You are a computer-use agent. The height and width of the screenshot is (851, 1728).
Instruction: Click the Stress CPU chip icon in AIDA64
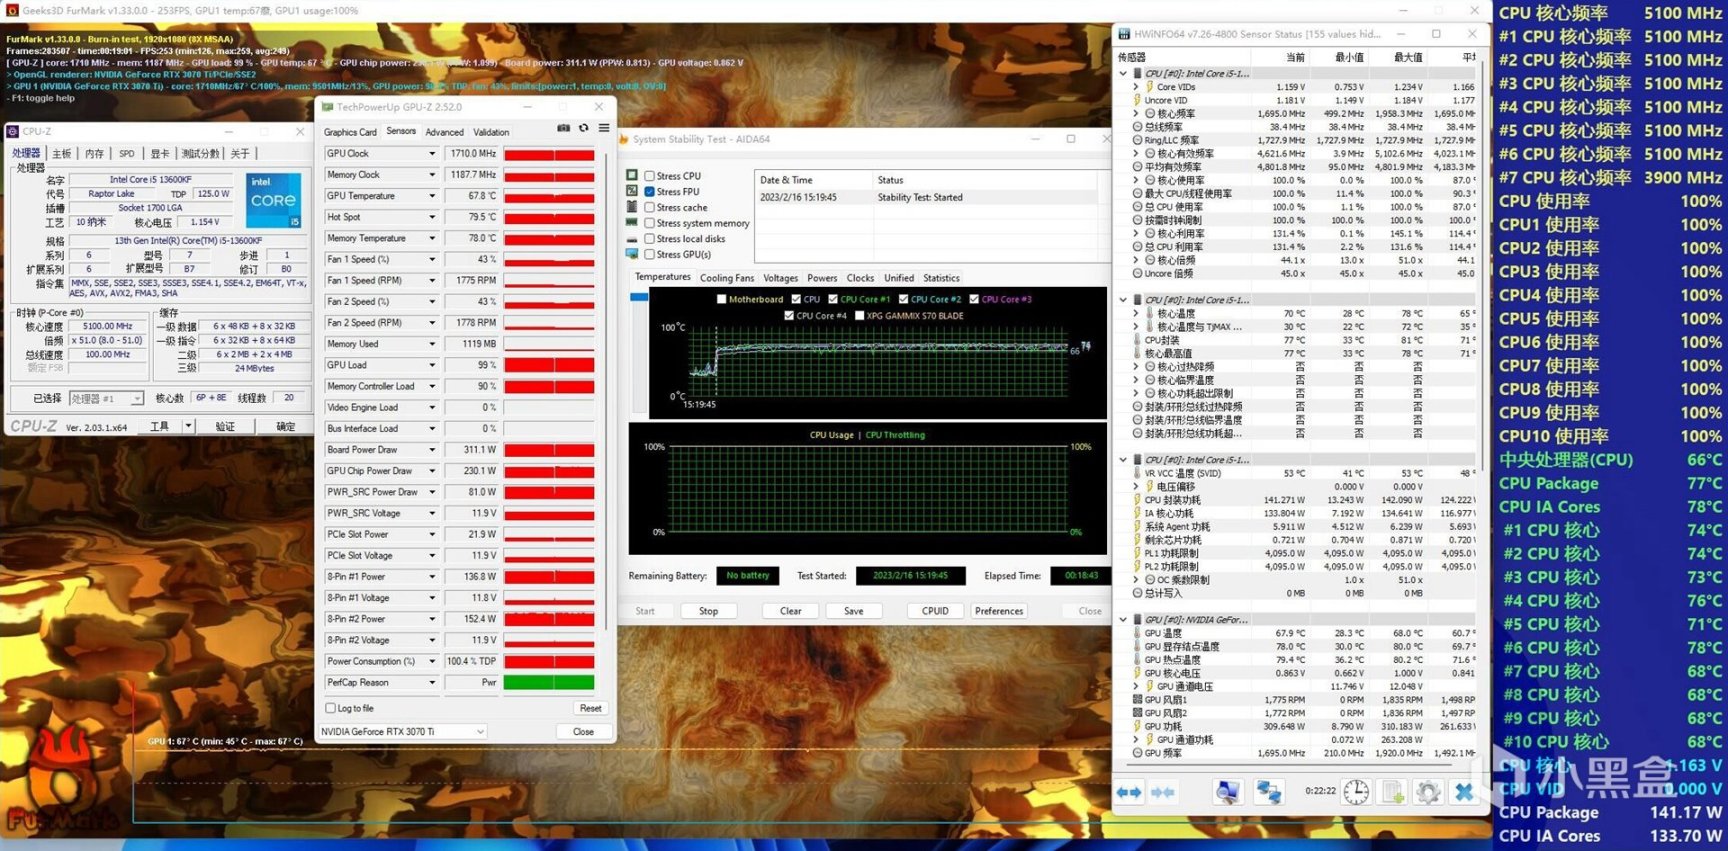[632, 175]
